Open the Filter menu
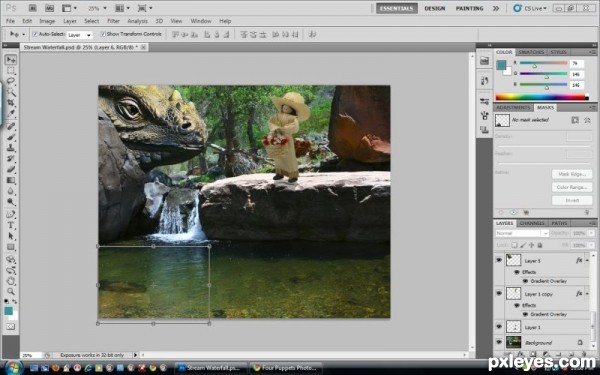Screen dimensions: 600x375 click(x=113, y=21)
